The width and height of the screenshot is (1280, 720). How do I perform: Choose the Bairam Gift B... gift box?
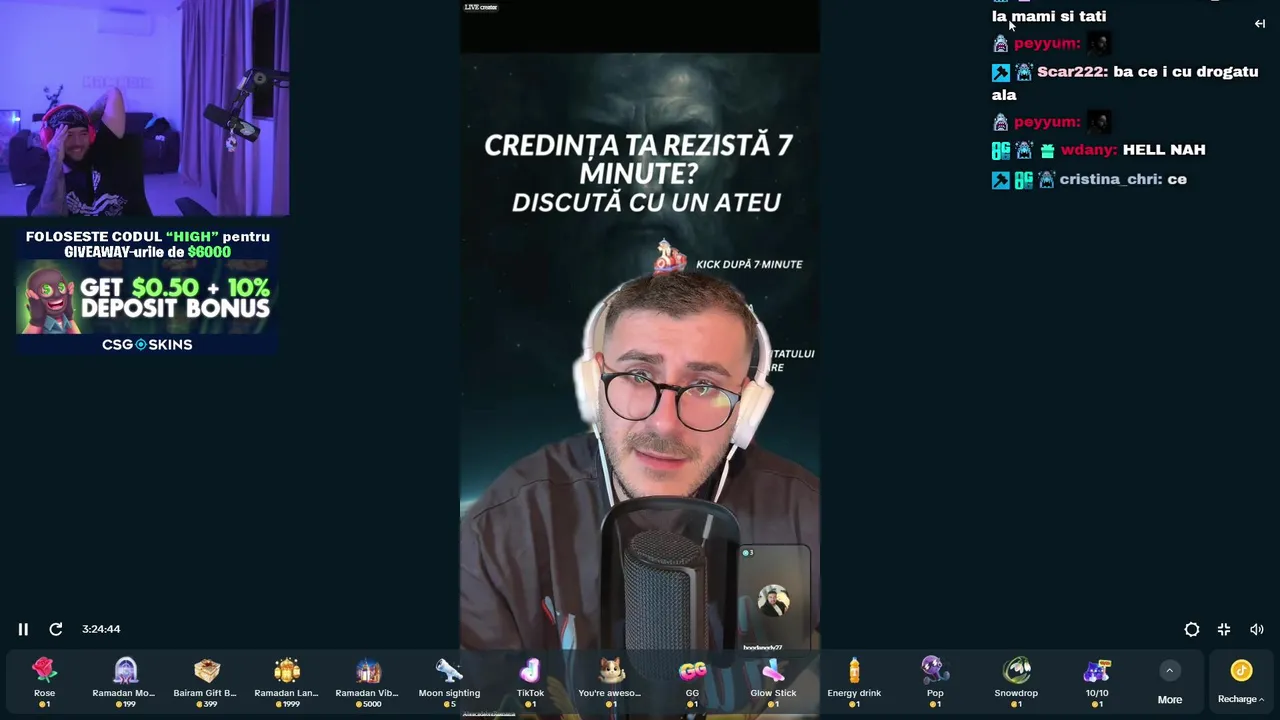click(x=205, y=682)
